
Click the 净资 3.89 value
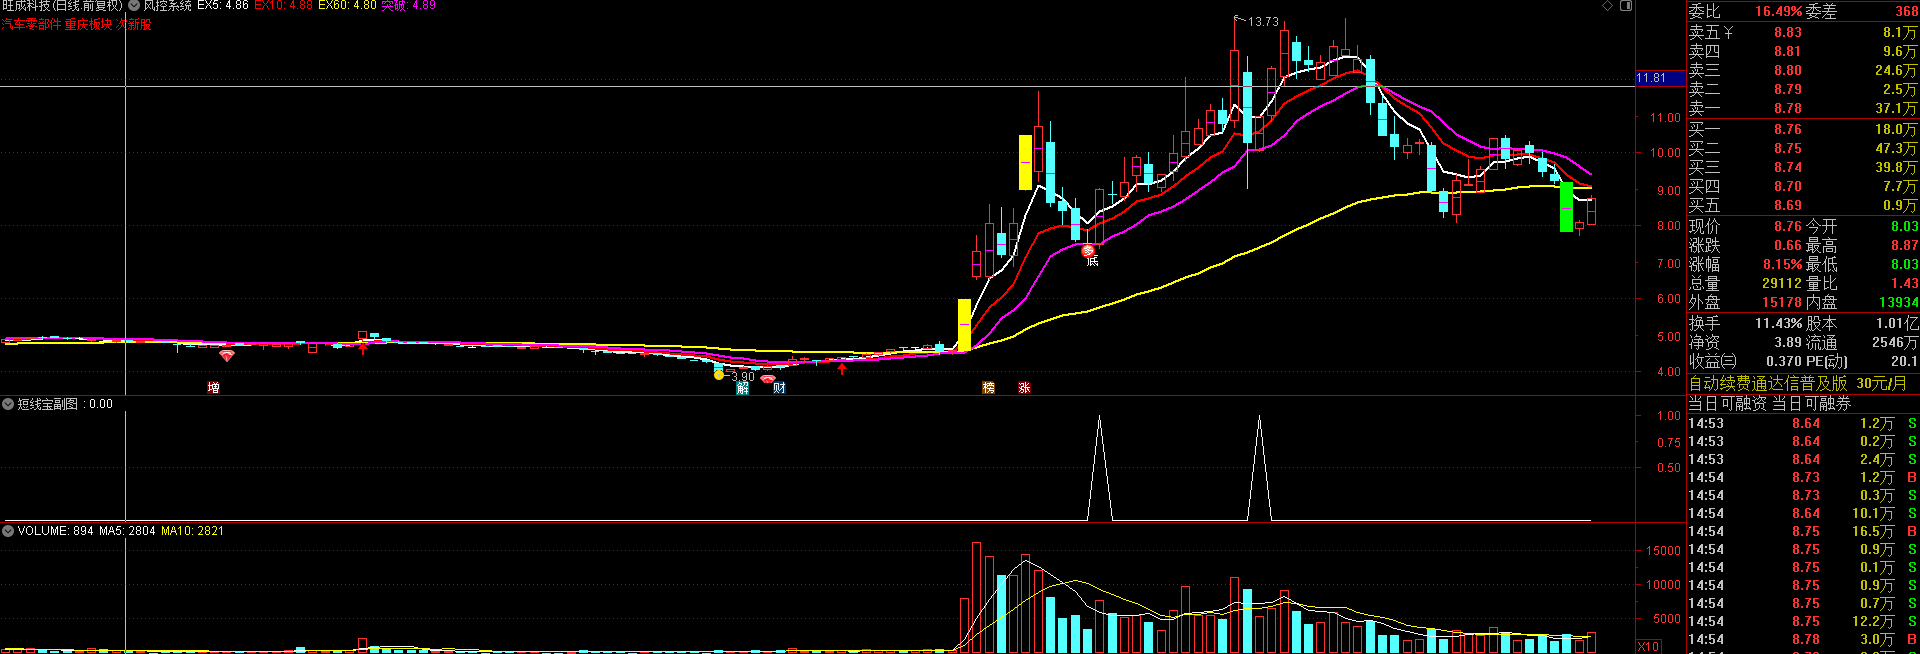[x=1788, y=343]
